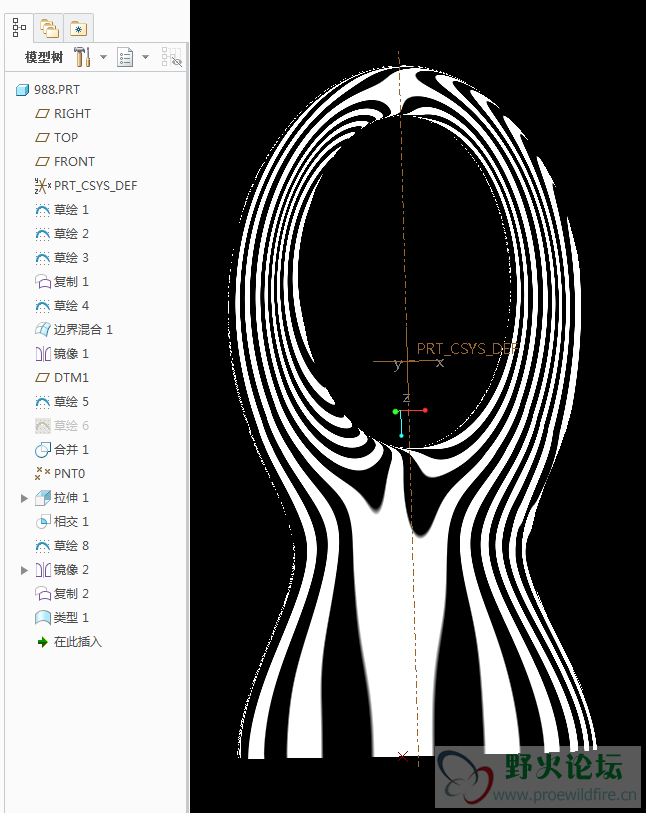The image size is (646, 813).
Task: Open model tree settings hammer icon
Action: click(82, 57)
